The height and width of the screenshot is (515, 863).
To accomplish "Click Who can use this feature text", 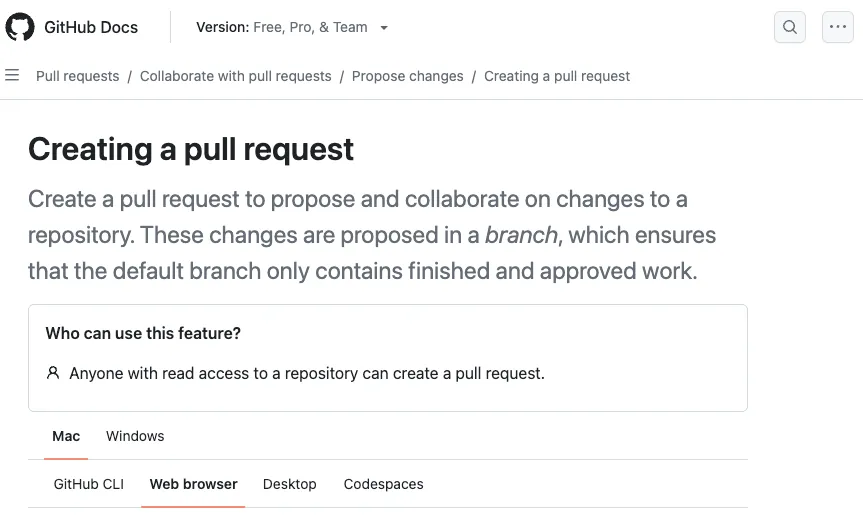I will [x=143, y=333].
